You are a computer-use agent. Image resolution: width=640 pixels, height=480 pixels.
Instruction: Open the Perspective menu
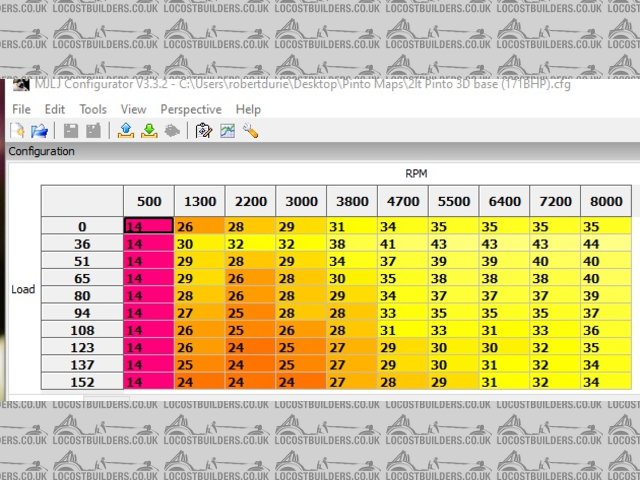[190, 109]
